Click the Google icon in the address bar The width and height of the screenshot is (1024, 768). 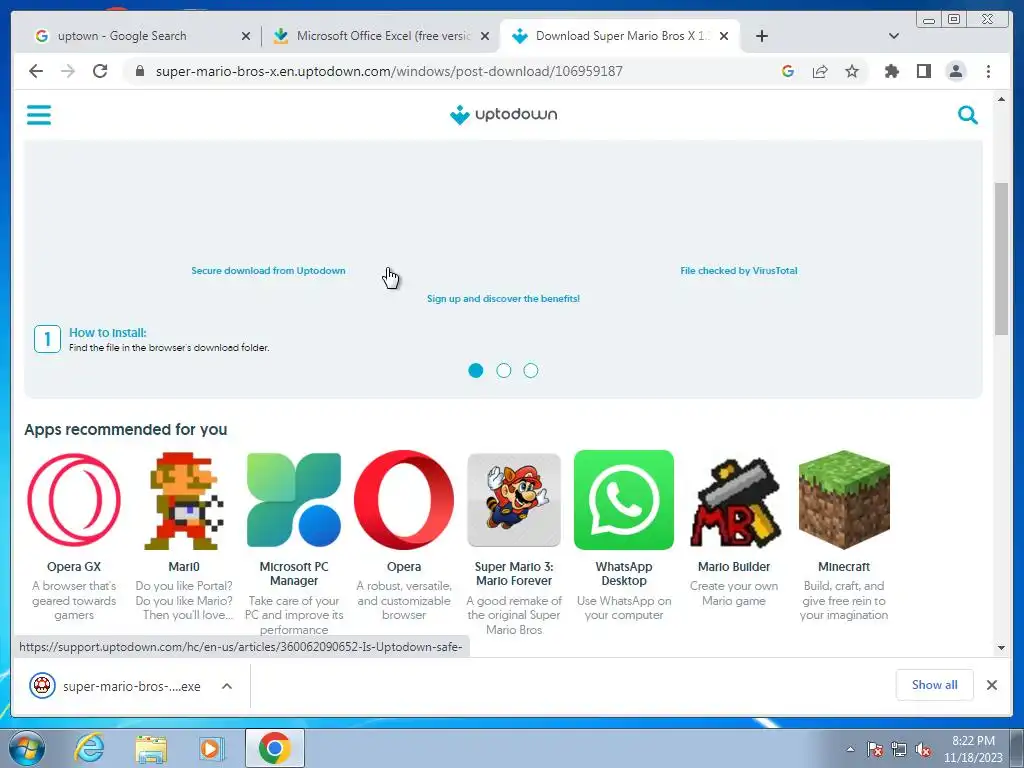click(788, 71)
